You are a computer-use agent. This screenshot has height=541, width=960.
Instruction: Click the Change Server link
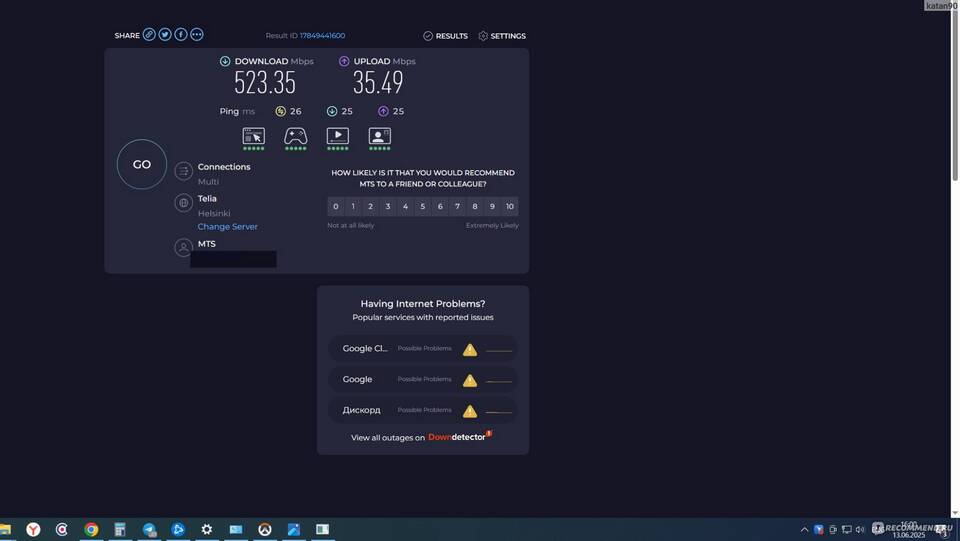tap(227, 226)
